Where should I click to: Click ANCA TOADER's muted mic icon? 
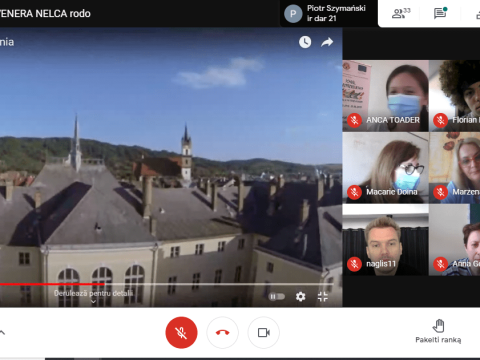354,120
